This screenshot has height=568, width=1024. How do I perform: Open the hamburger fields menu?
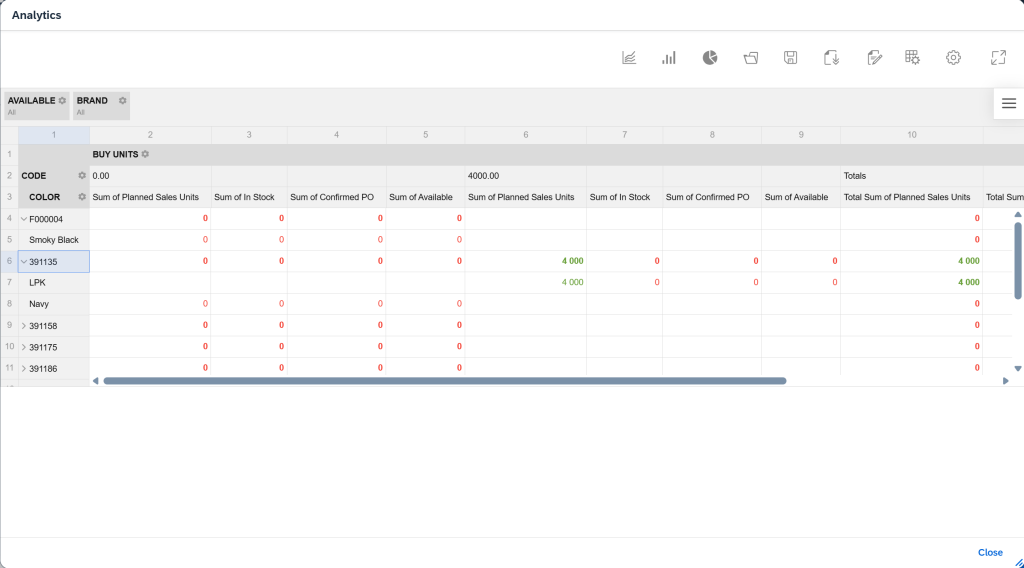[1008, 103]
